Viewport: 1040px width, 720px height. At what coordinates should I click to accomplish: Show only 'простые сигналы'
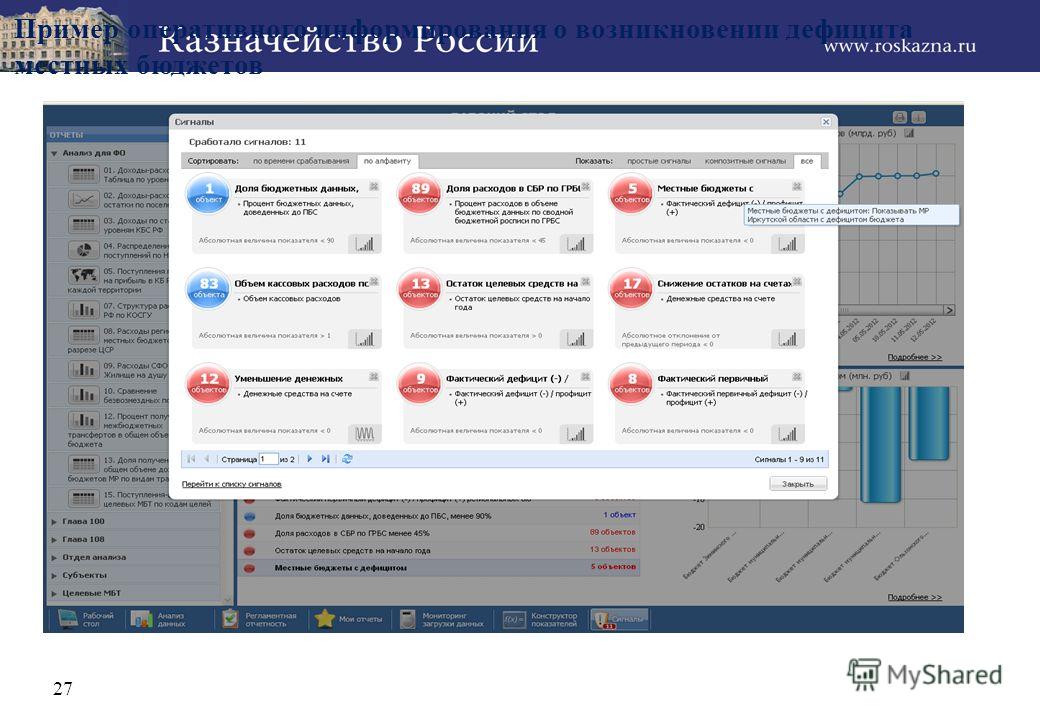(x=659, y=161)
